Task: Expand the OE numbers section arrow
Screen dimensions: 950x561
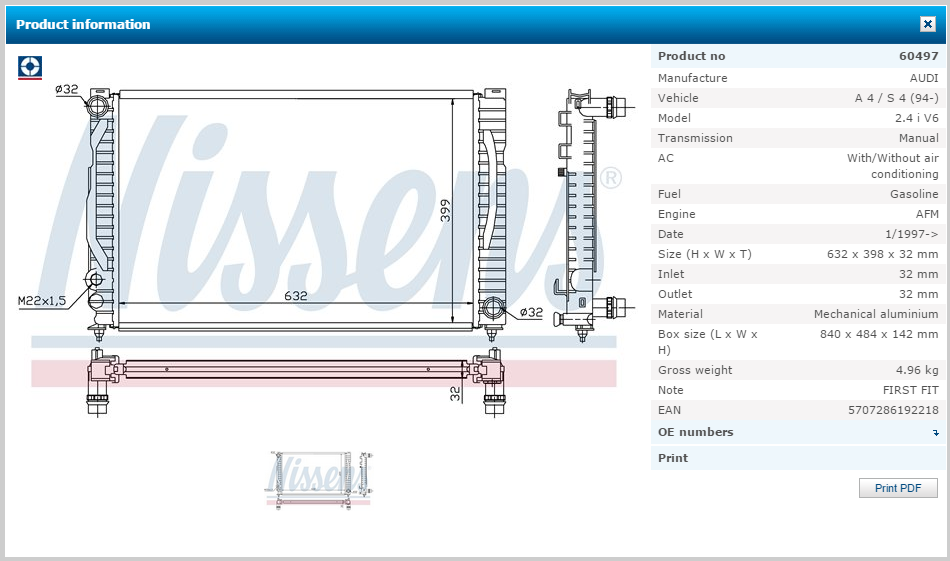Action: tap(935, 433)
